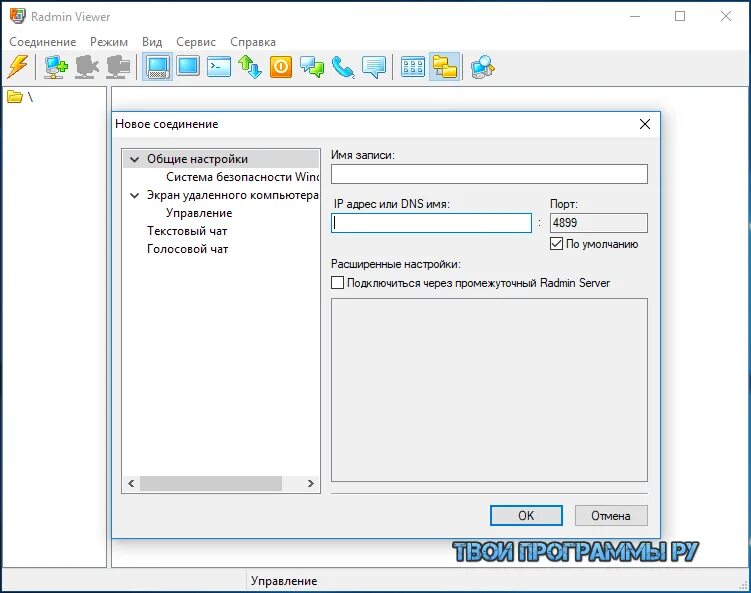Open the Соединение menu
This screenshot has height=593, width=751.
point(43,42)
